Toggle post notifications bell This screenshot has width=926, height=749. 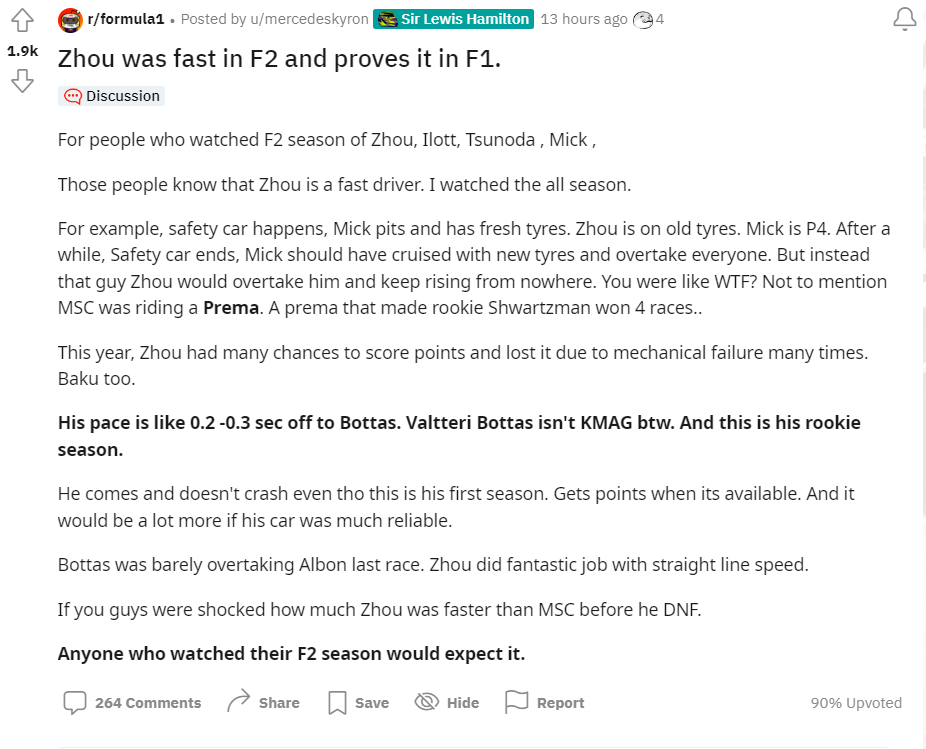coord(904,19)
